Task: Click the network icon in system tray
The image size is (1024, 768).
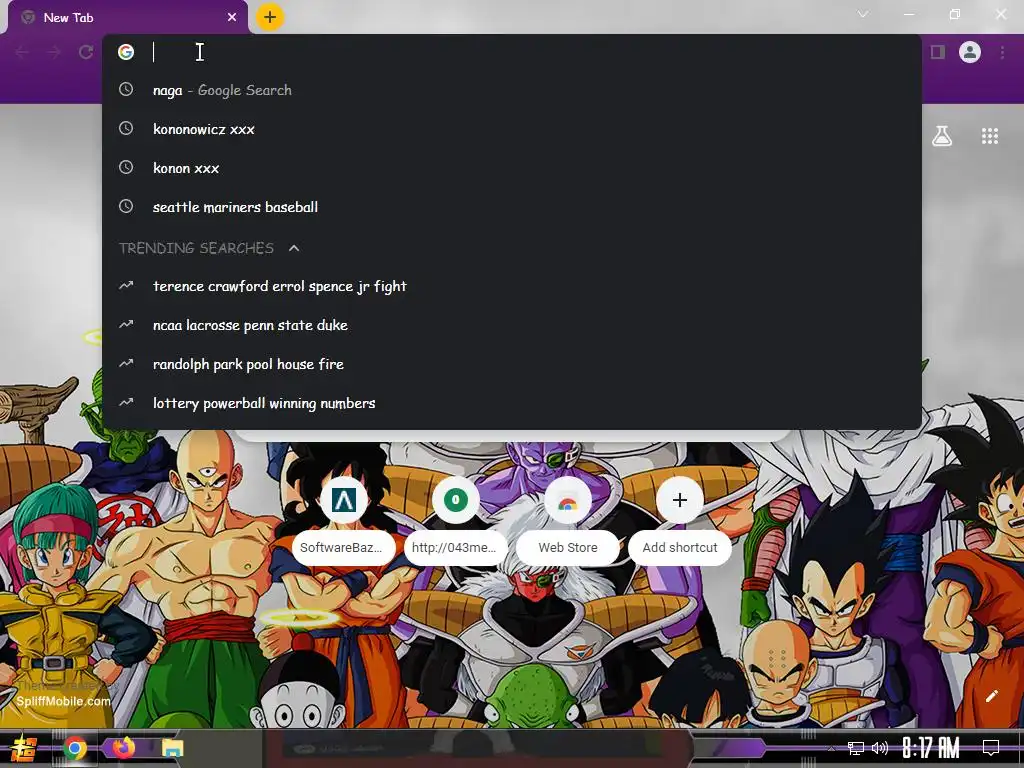Action: [x=856, y=748]
